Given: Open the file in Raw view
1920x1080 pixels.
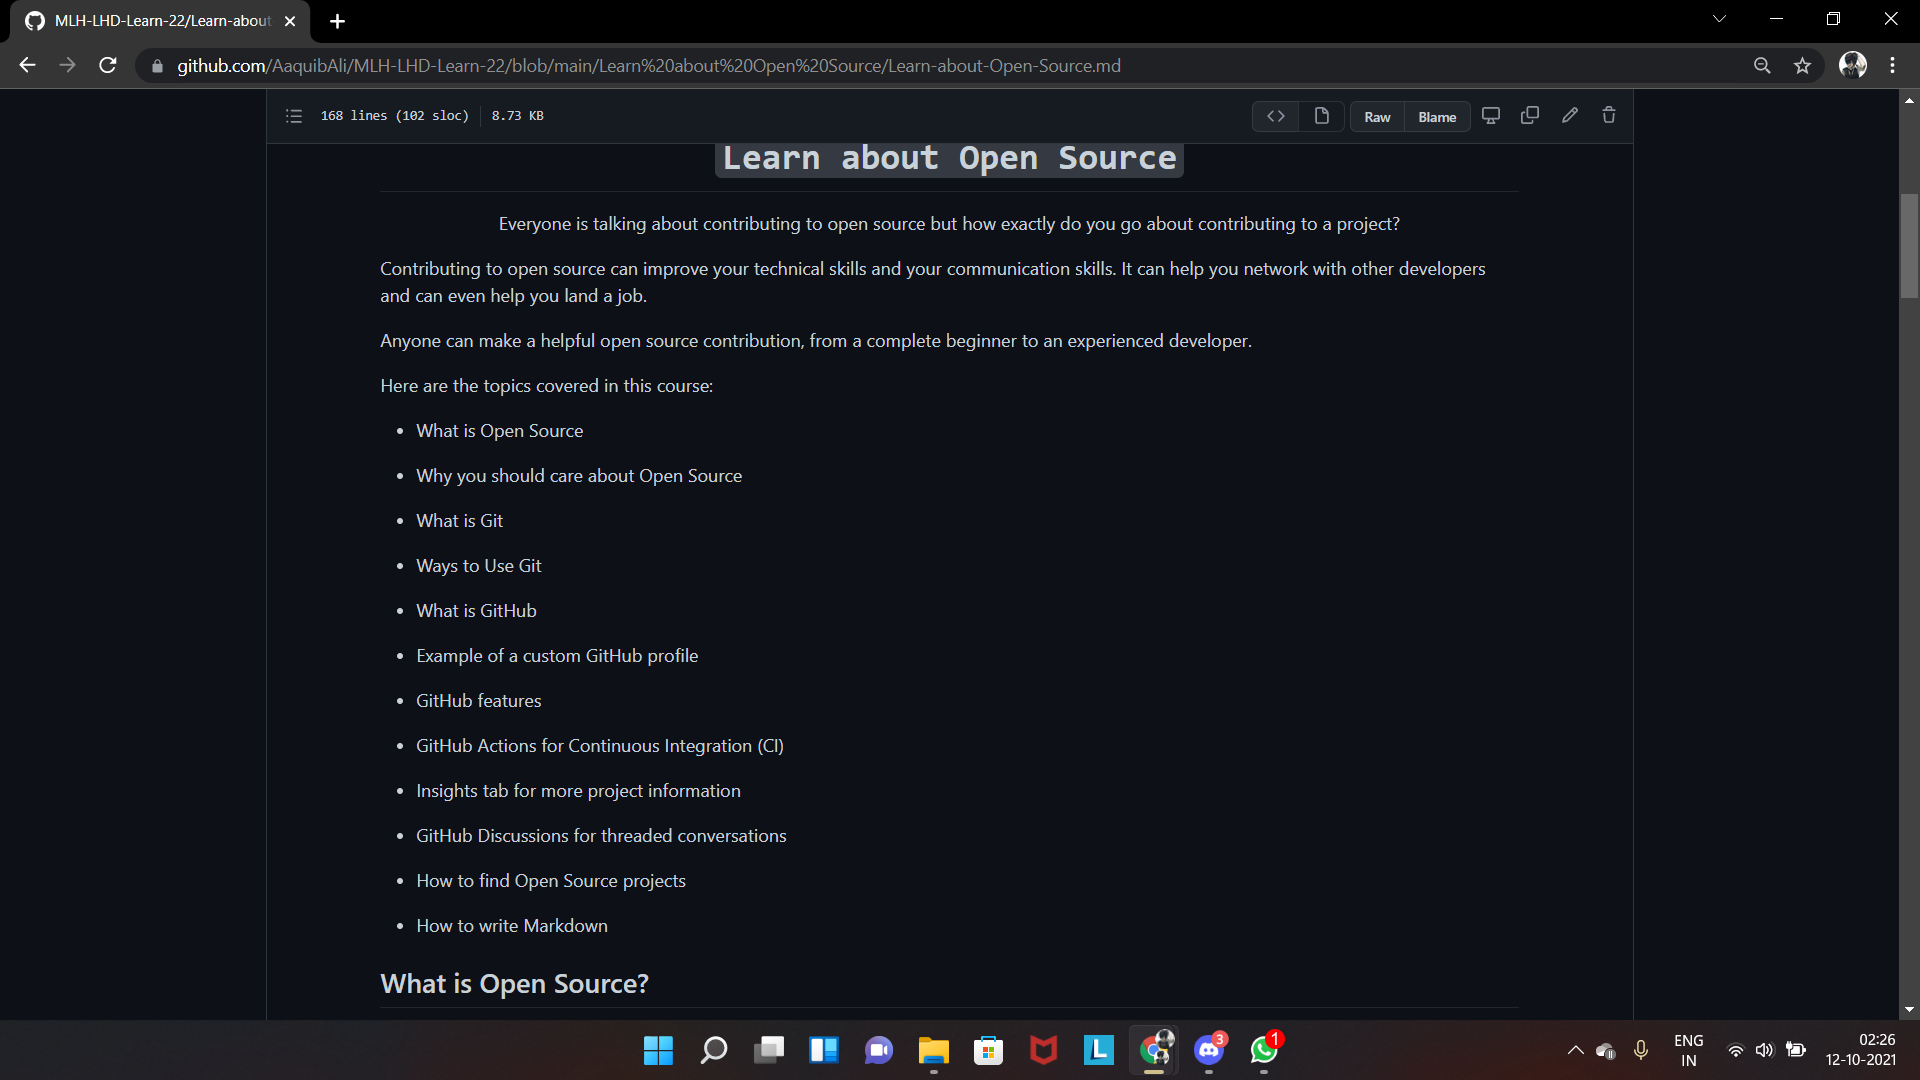Looking at the screenshot, I should [x=1377, y=117].
